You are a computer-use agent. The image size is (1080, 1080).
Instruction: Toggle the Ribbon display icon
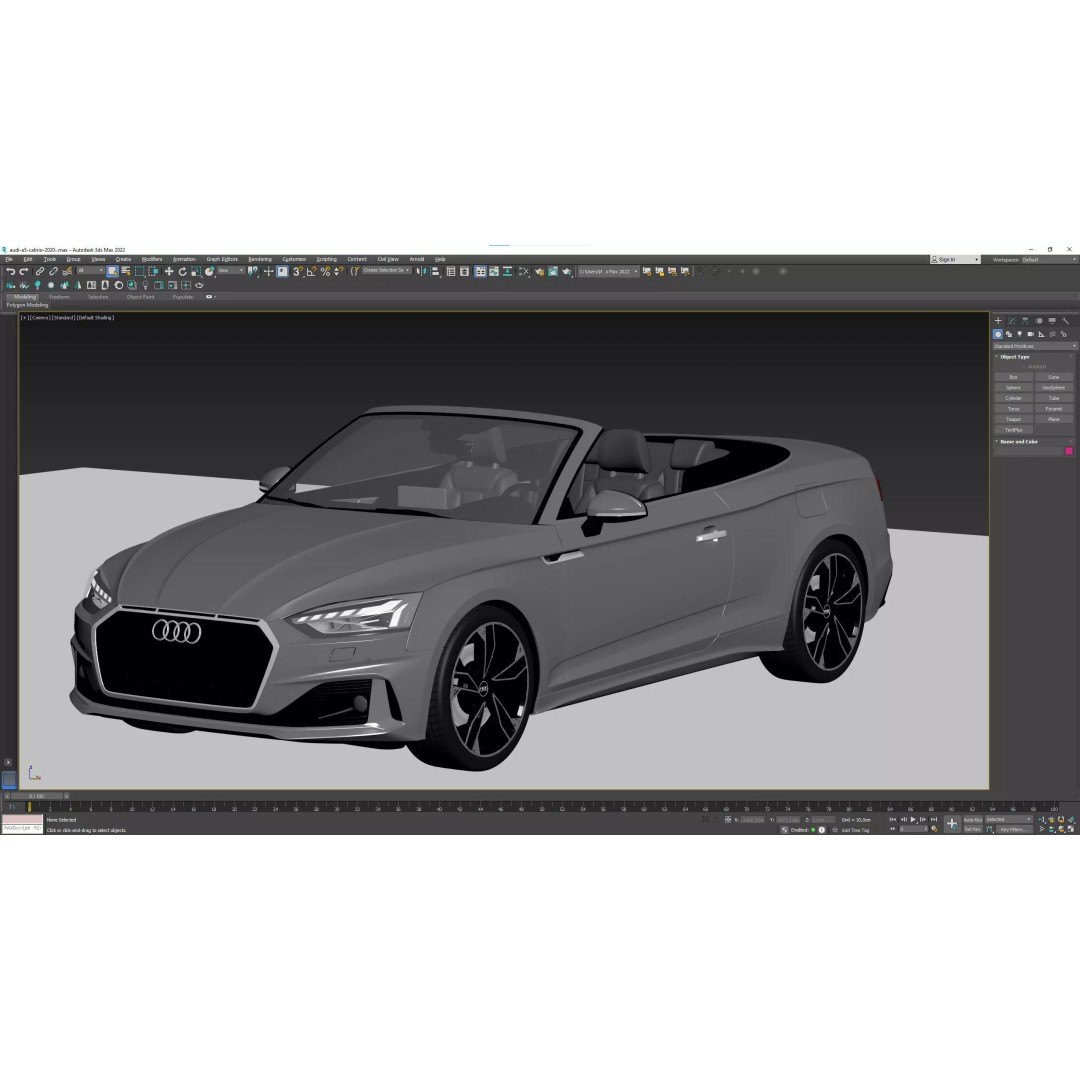click(x=480, y=271)
